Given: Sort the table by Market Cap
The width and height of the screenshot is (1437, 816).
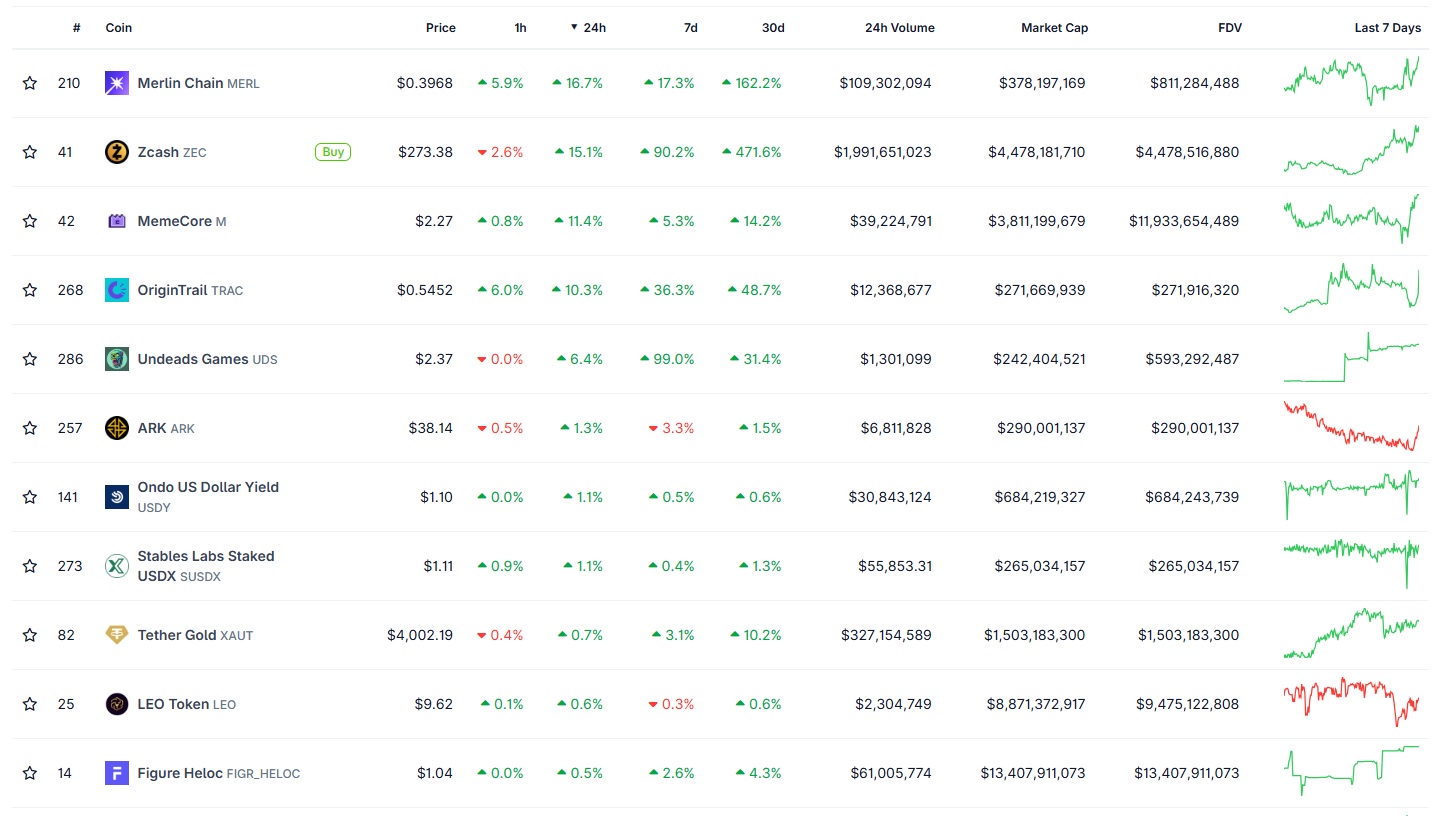Looking at the screenshot, I should pos(1054,28).
